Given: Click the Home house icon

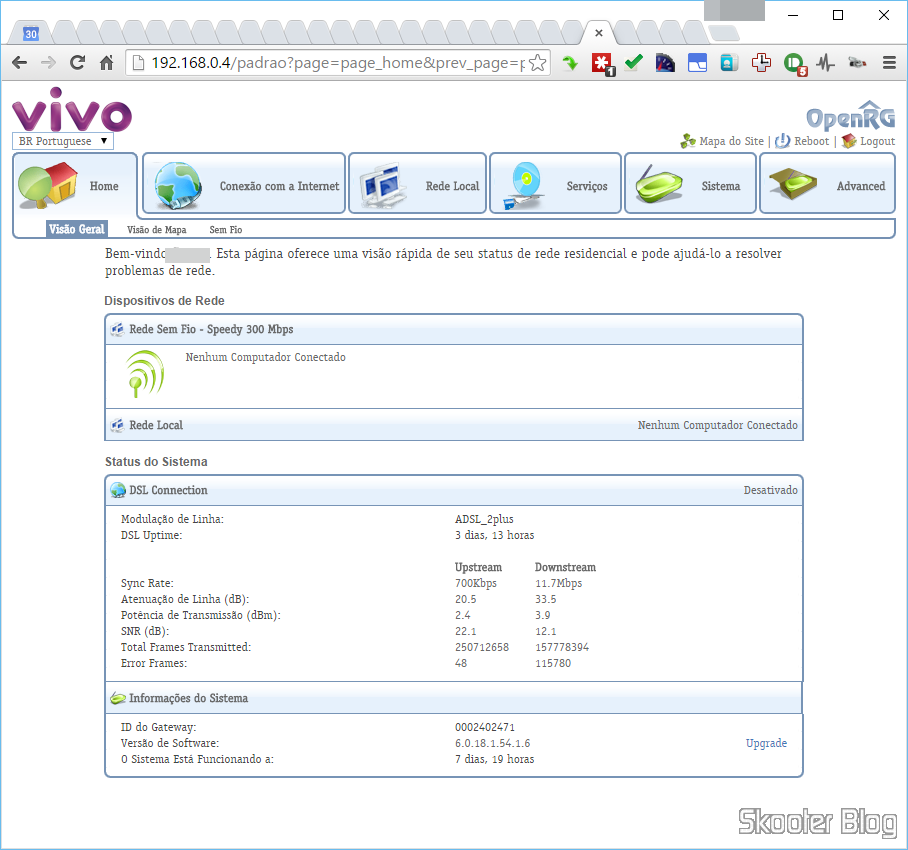Looking at the screenshot, I should 48,185.
